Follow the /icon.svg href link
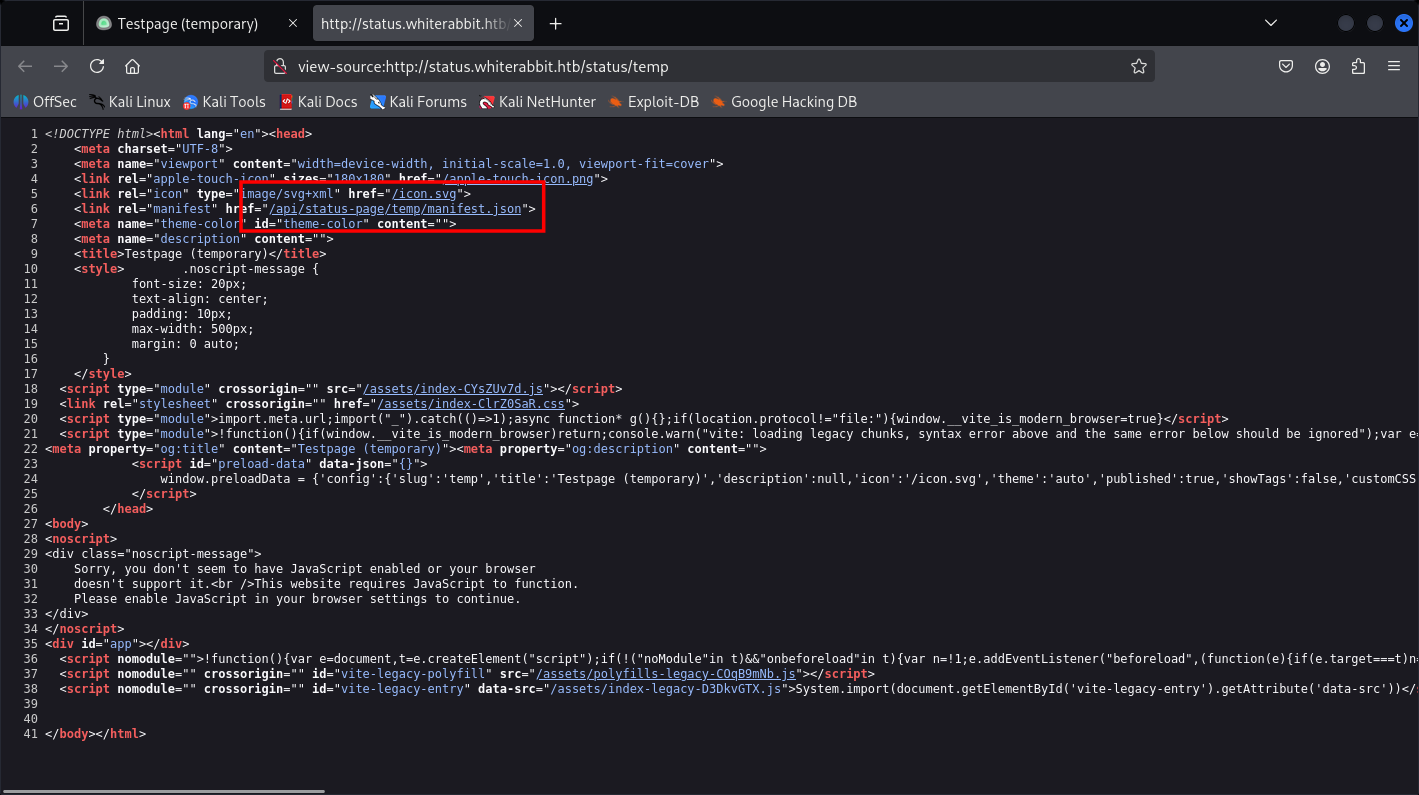The width and height of the screenshot is (1419, 795). click(426, 194)
